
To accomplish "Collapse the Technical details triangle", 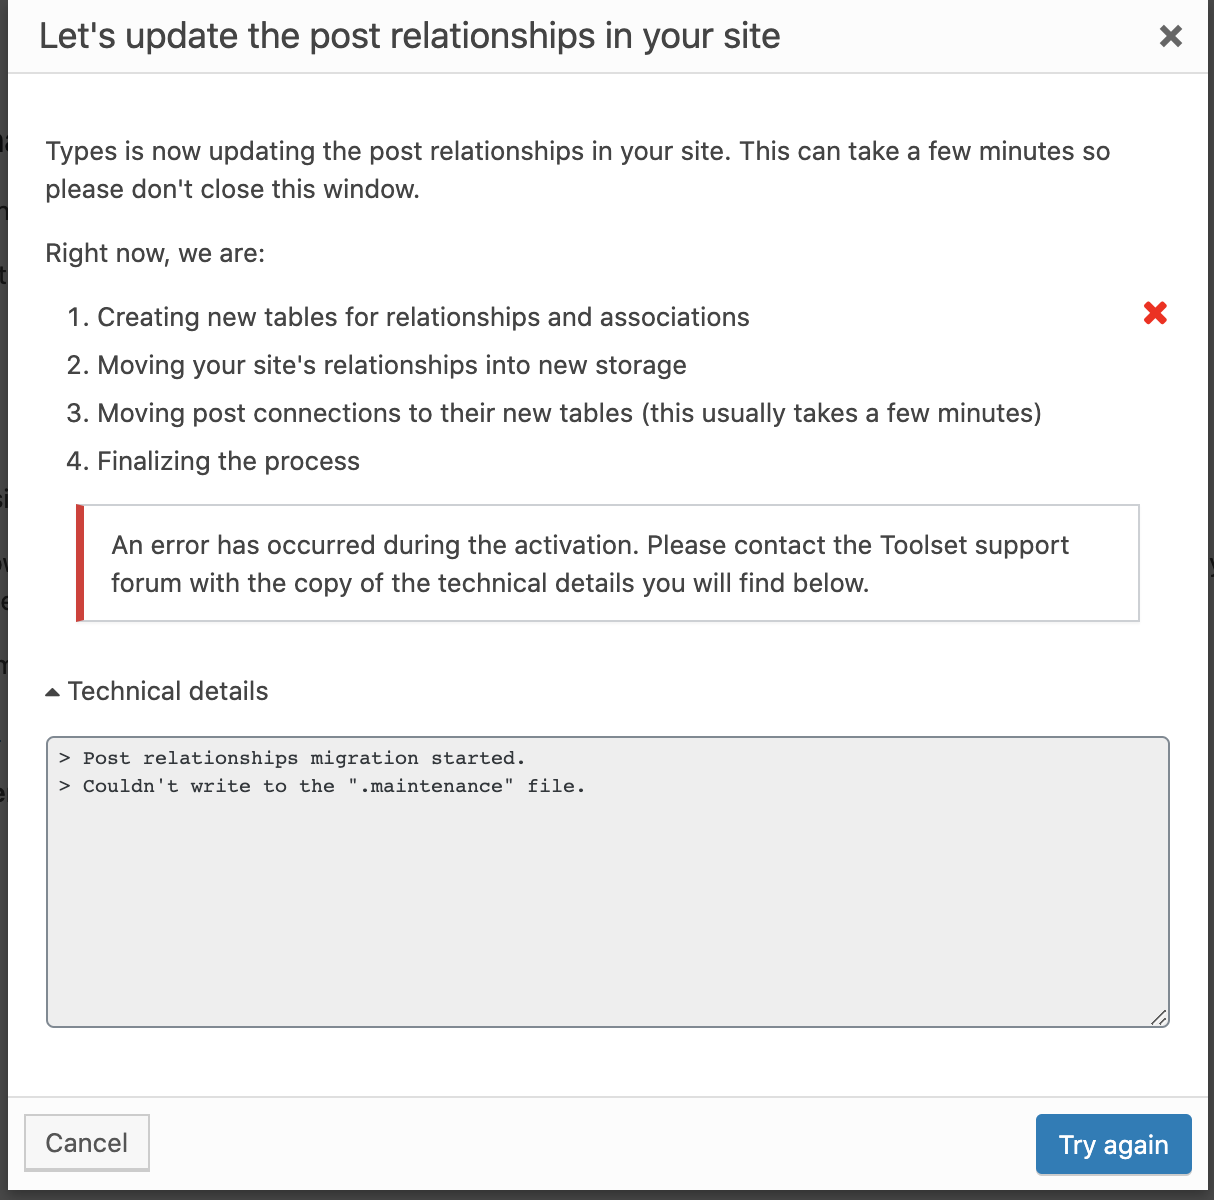I will 53,692.
